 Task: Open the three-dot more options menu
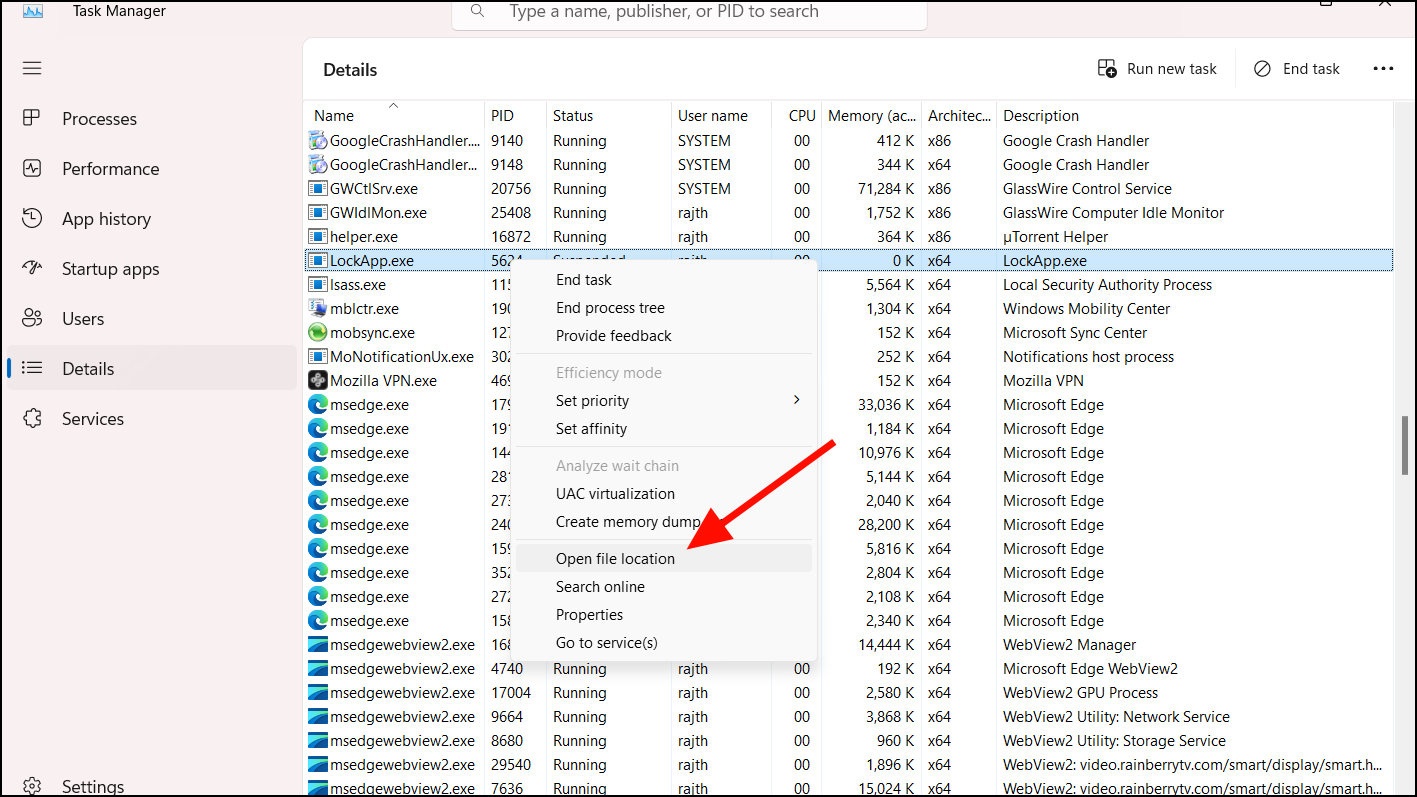pyautogui.click(x=1383, y=68)
